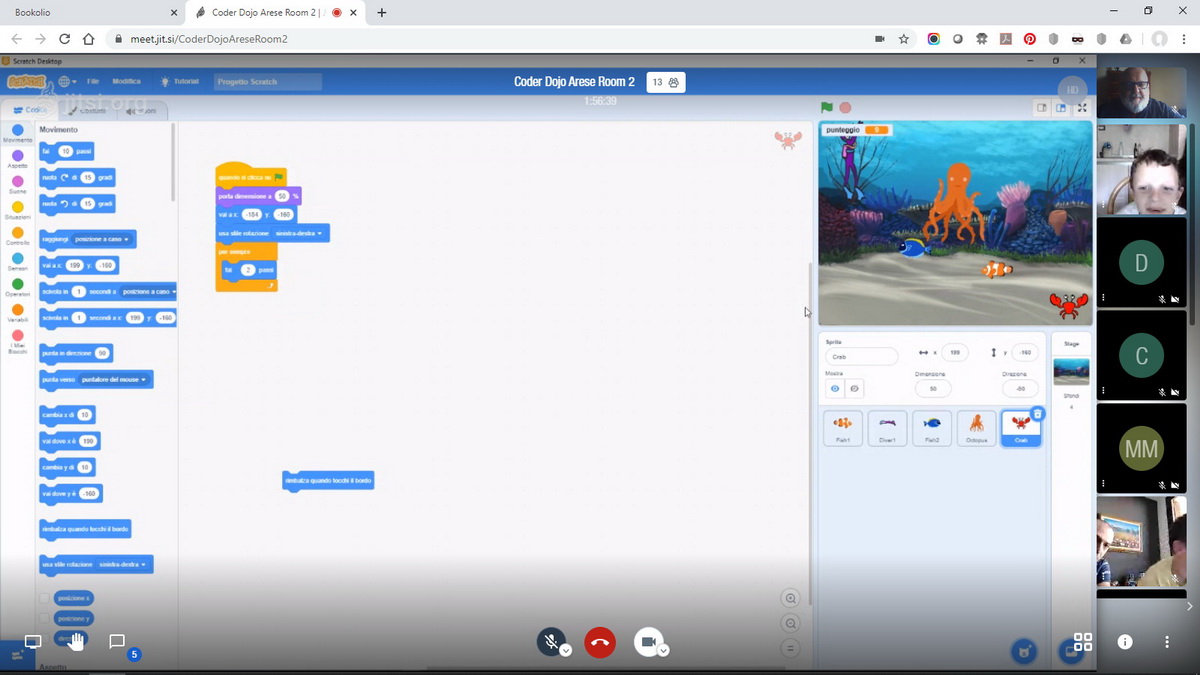Open the participants count button showing 13

tap(666, 82)
